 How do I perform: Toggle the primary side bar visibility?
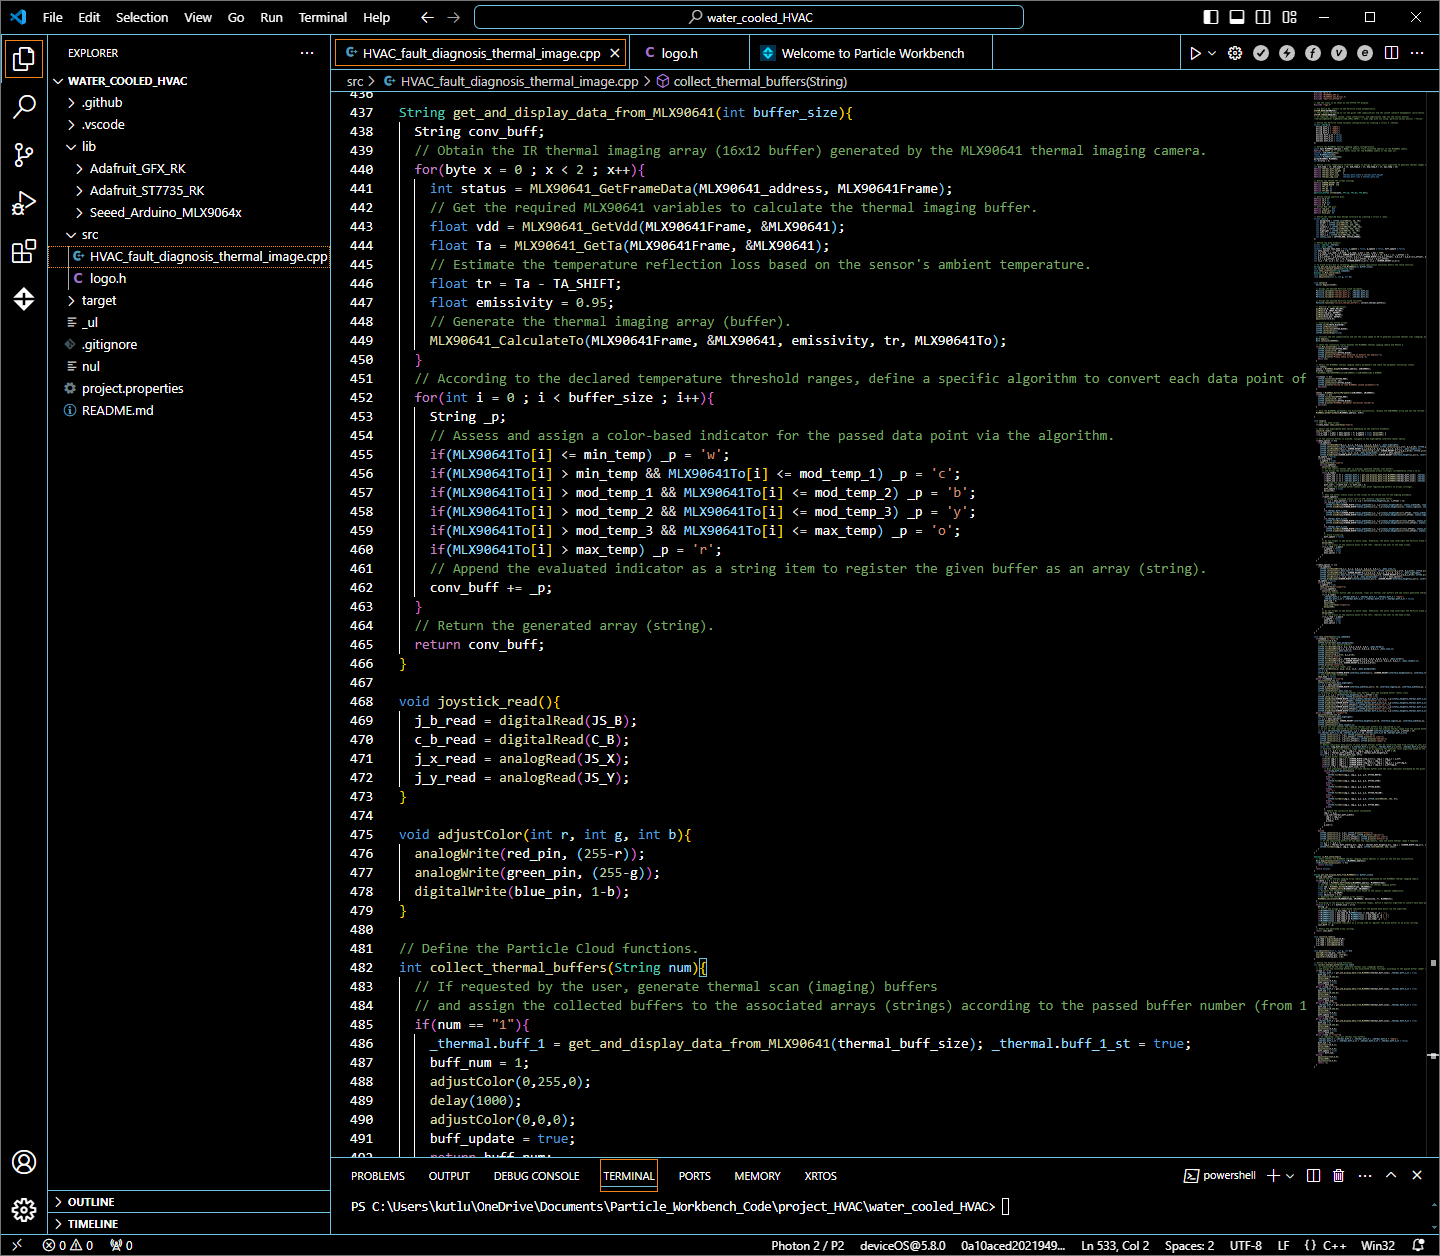point(1211,17)
